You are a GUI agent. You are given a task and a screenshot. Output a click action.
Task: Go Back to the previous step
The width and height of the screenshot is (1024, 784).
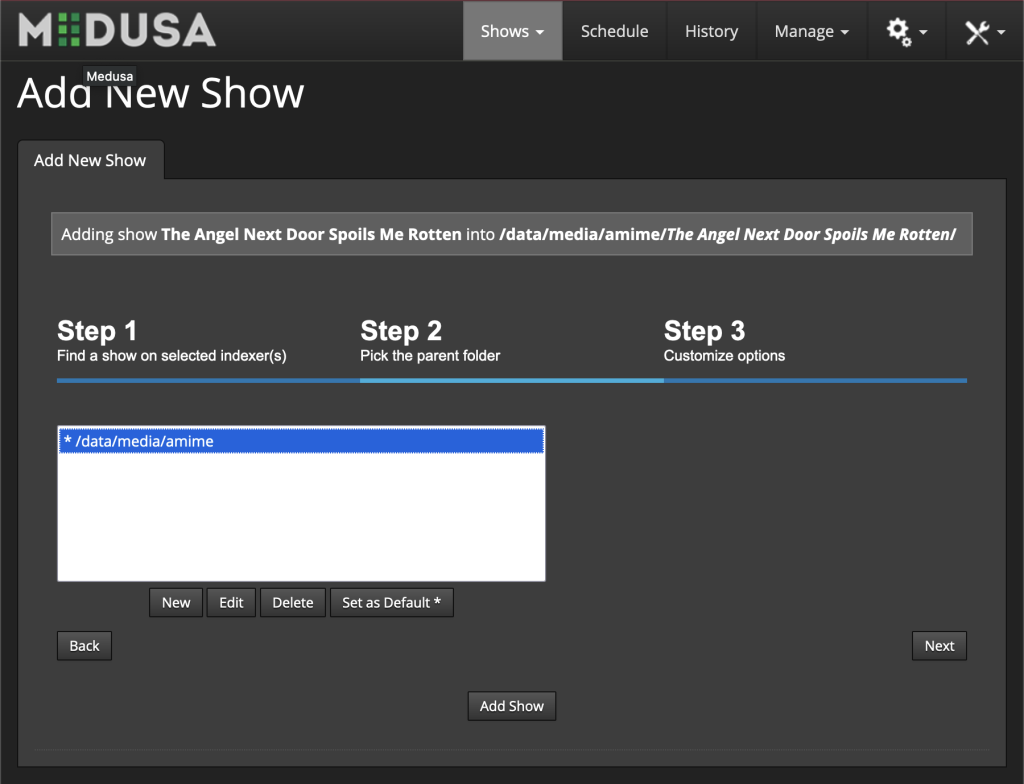84,645
